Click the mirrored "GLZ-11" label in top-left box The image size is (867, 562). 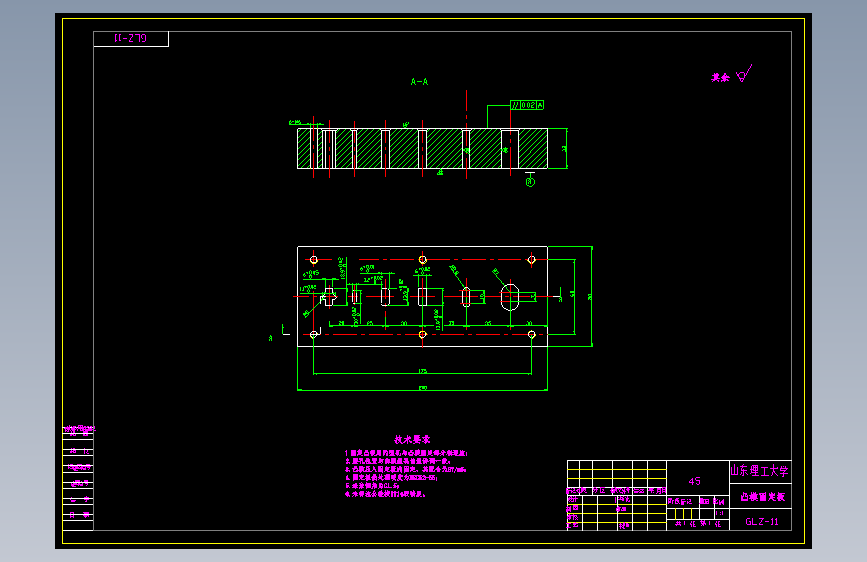[130, 38]
